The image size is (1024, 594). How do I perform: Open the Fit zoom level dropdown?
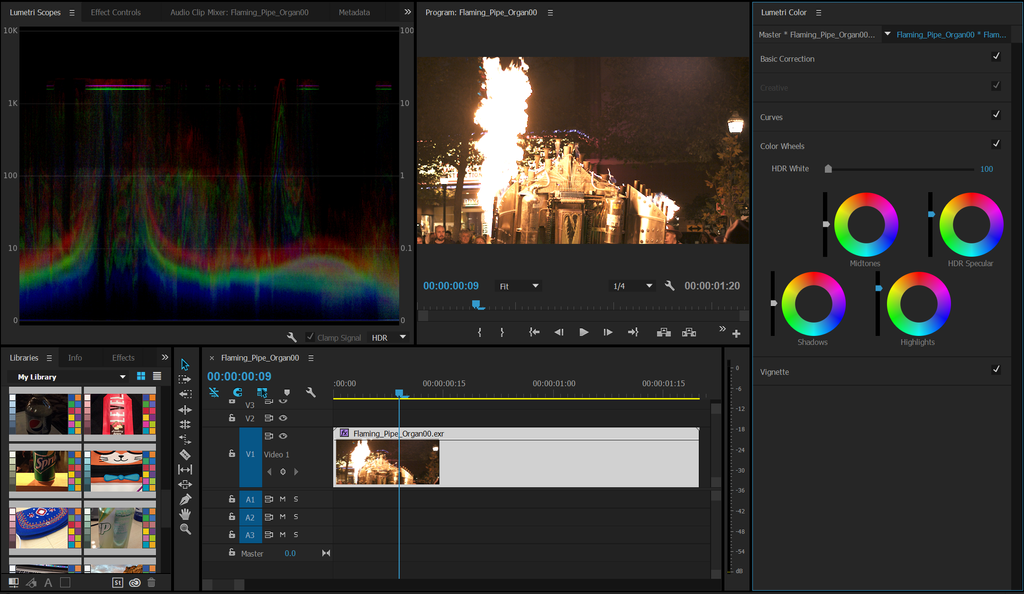pos(519,285)
